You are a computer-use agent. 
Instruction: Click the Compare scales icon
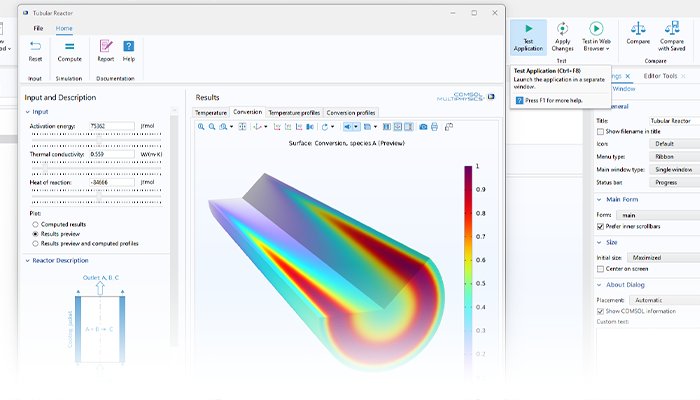pyautogui.click(x=638, y=29)
